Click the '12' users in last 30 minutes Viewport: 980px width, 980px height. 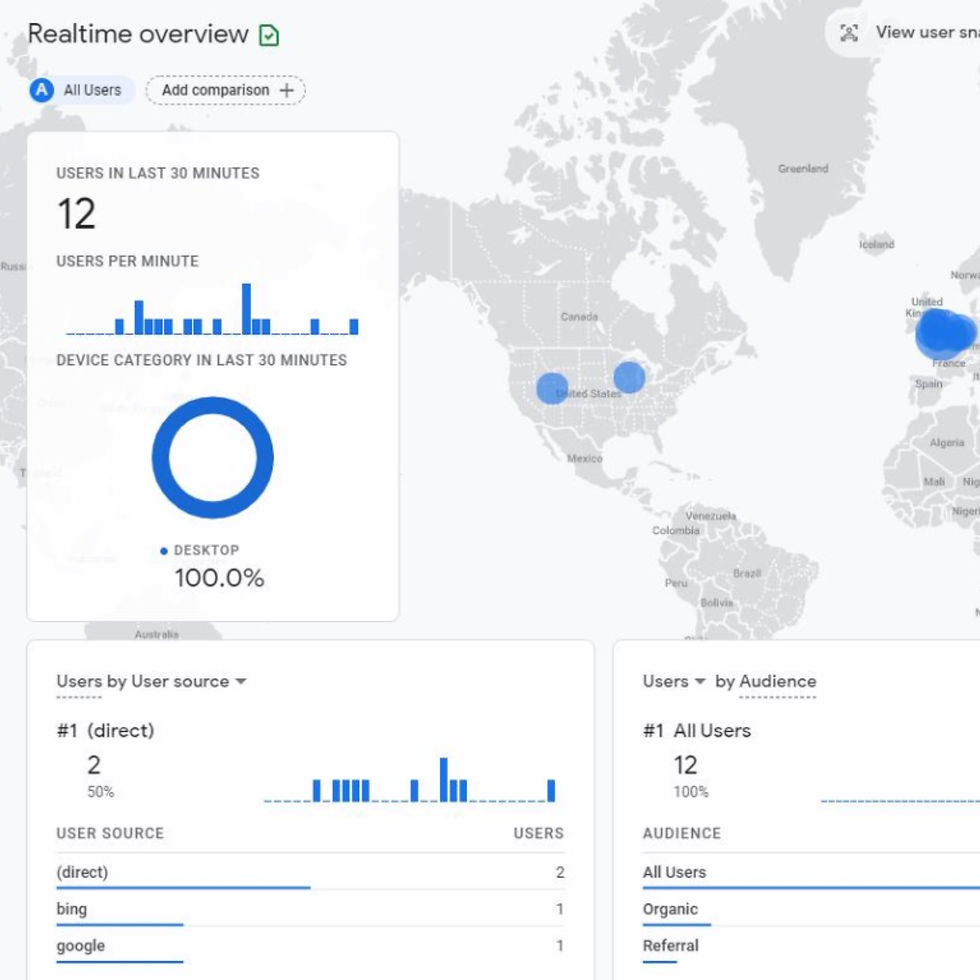(77, 214)
